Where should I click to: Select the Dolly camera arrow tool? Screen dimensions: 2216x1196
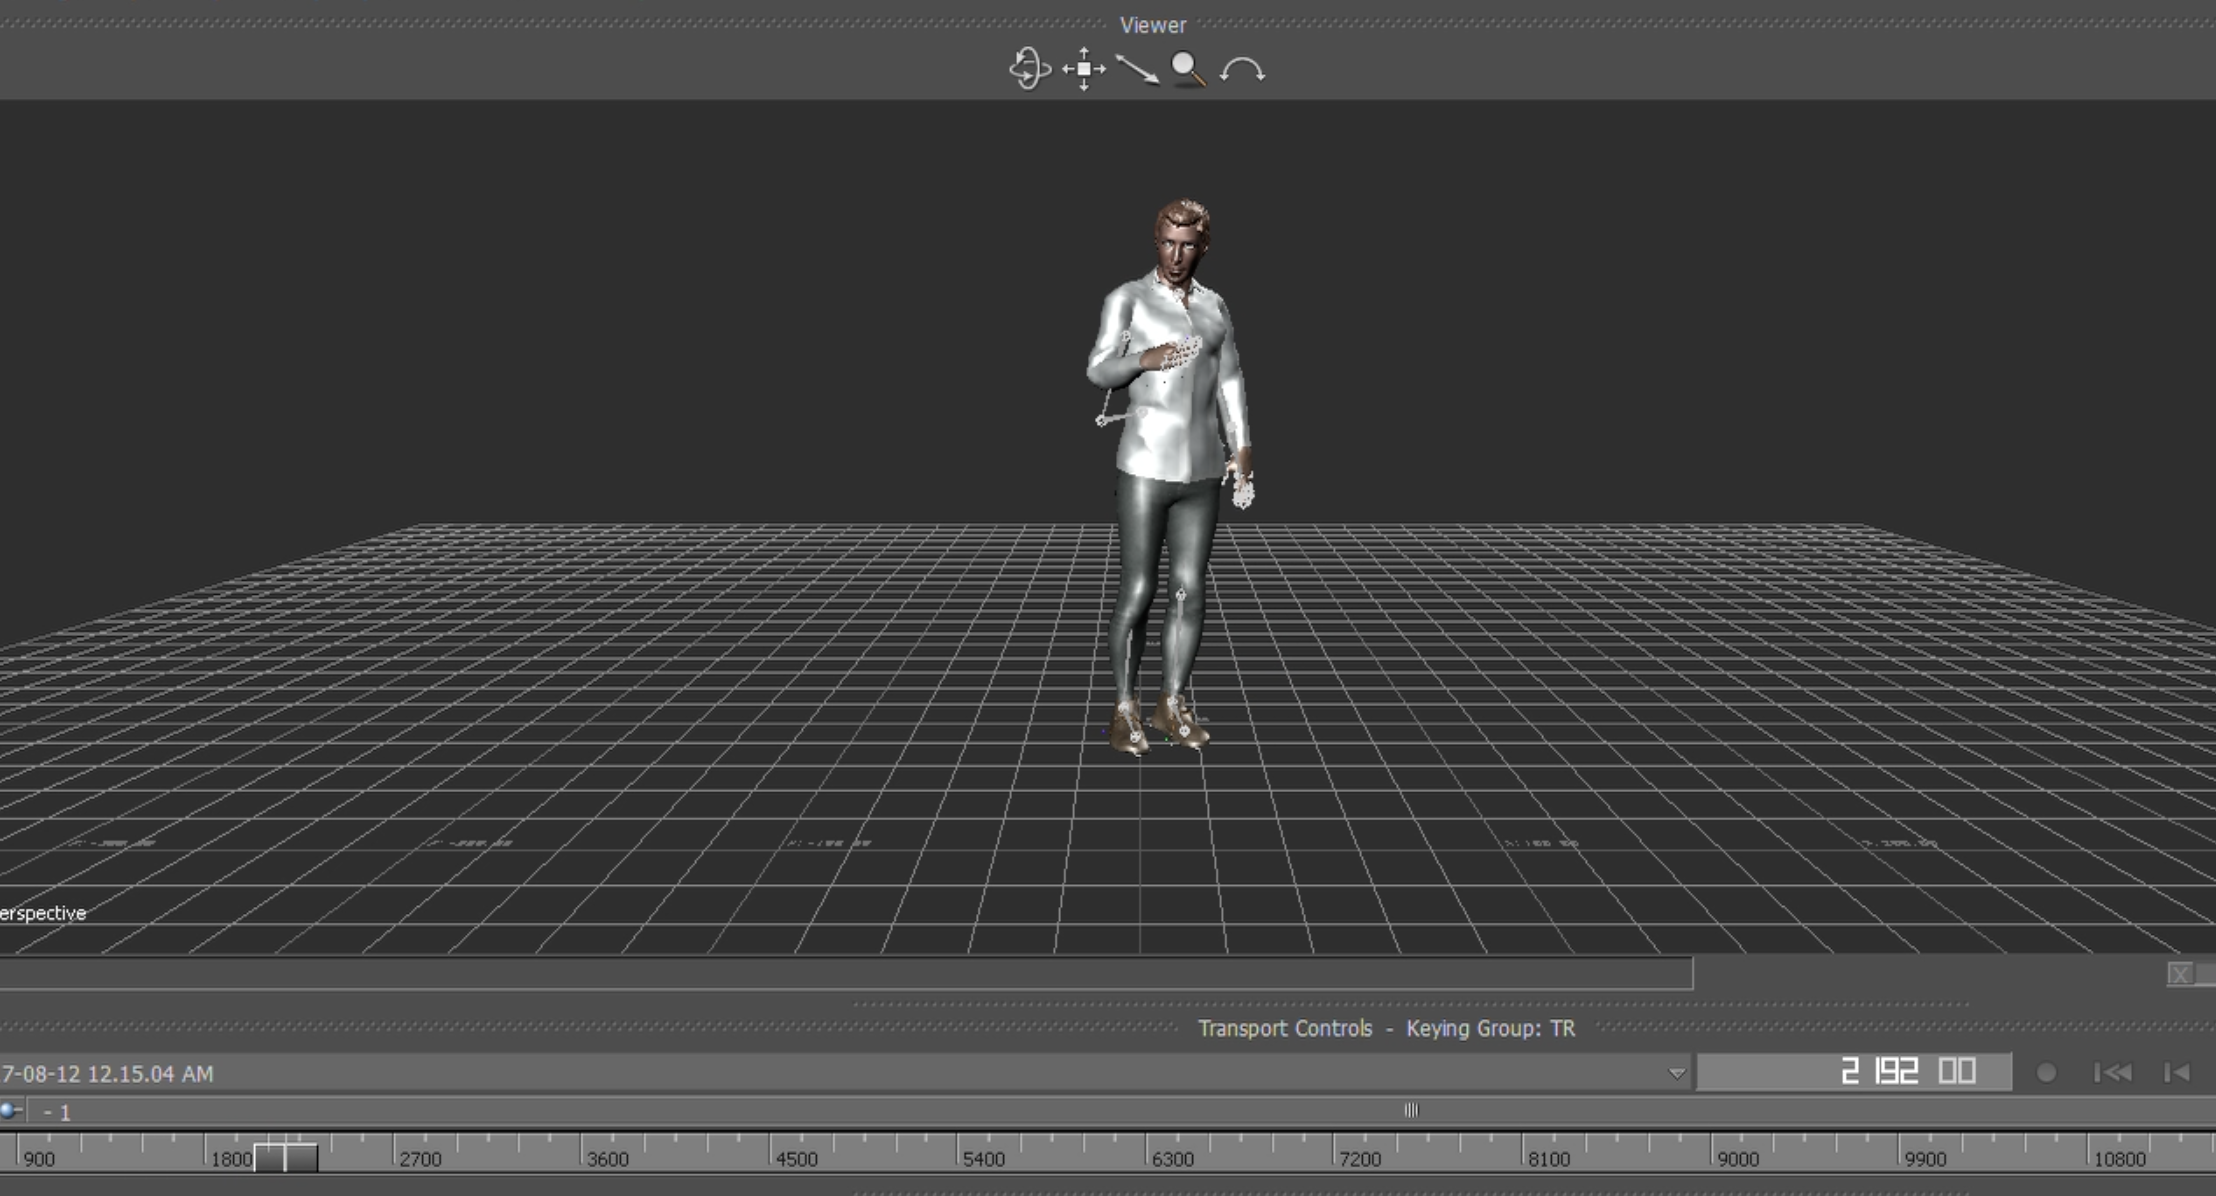coord(1137,69)
